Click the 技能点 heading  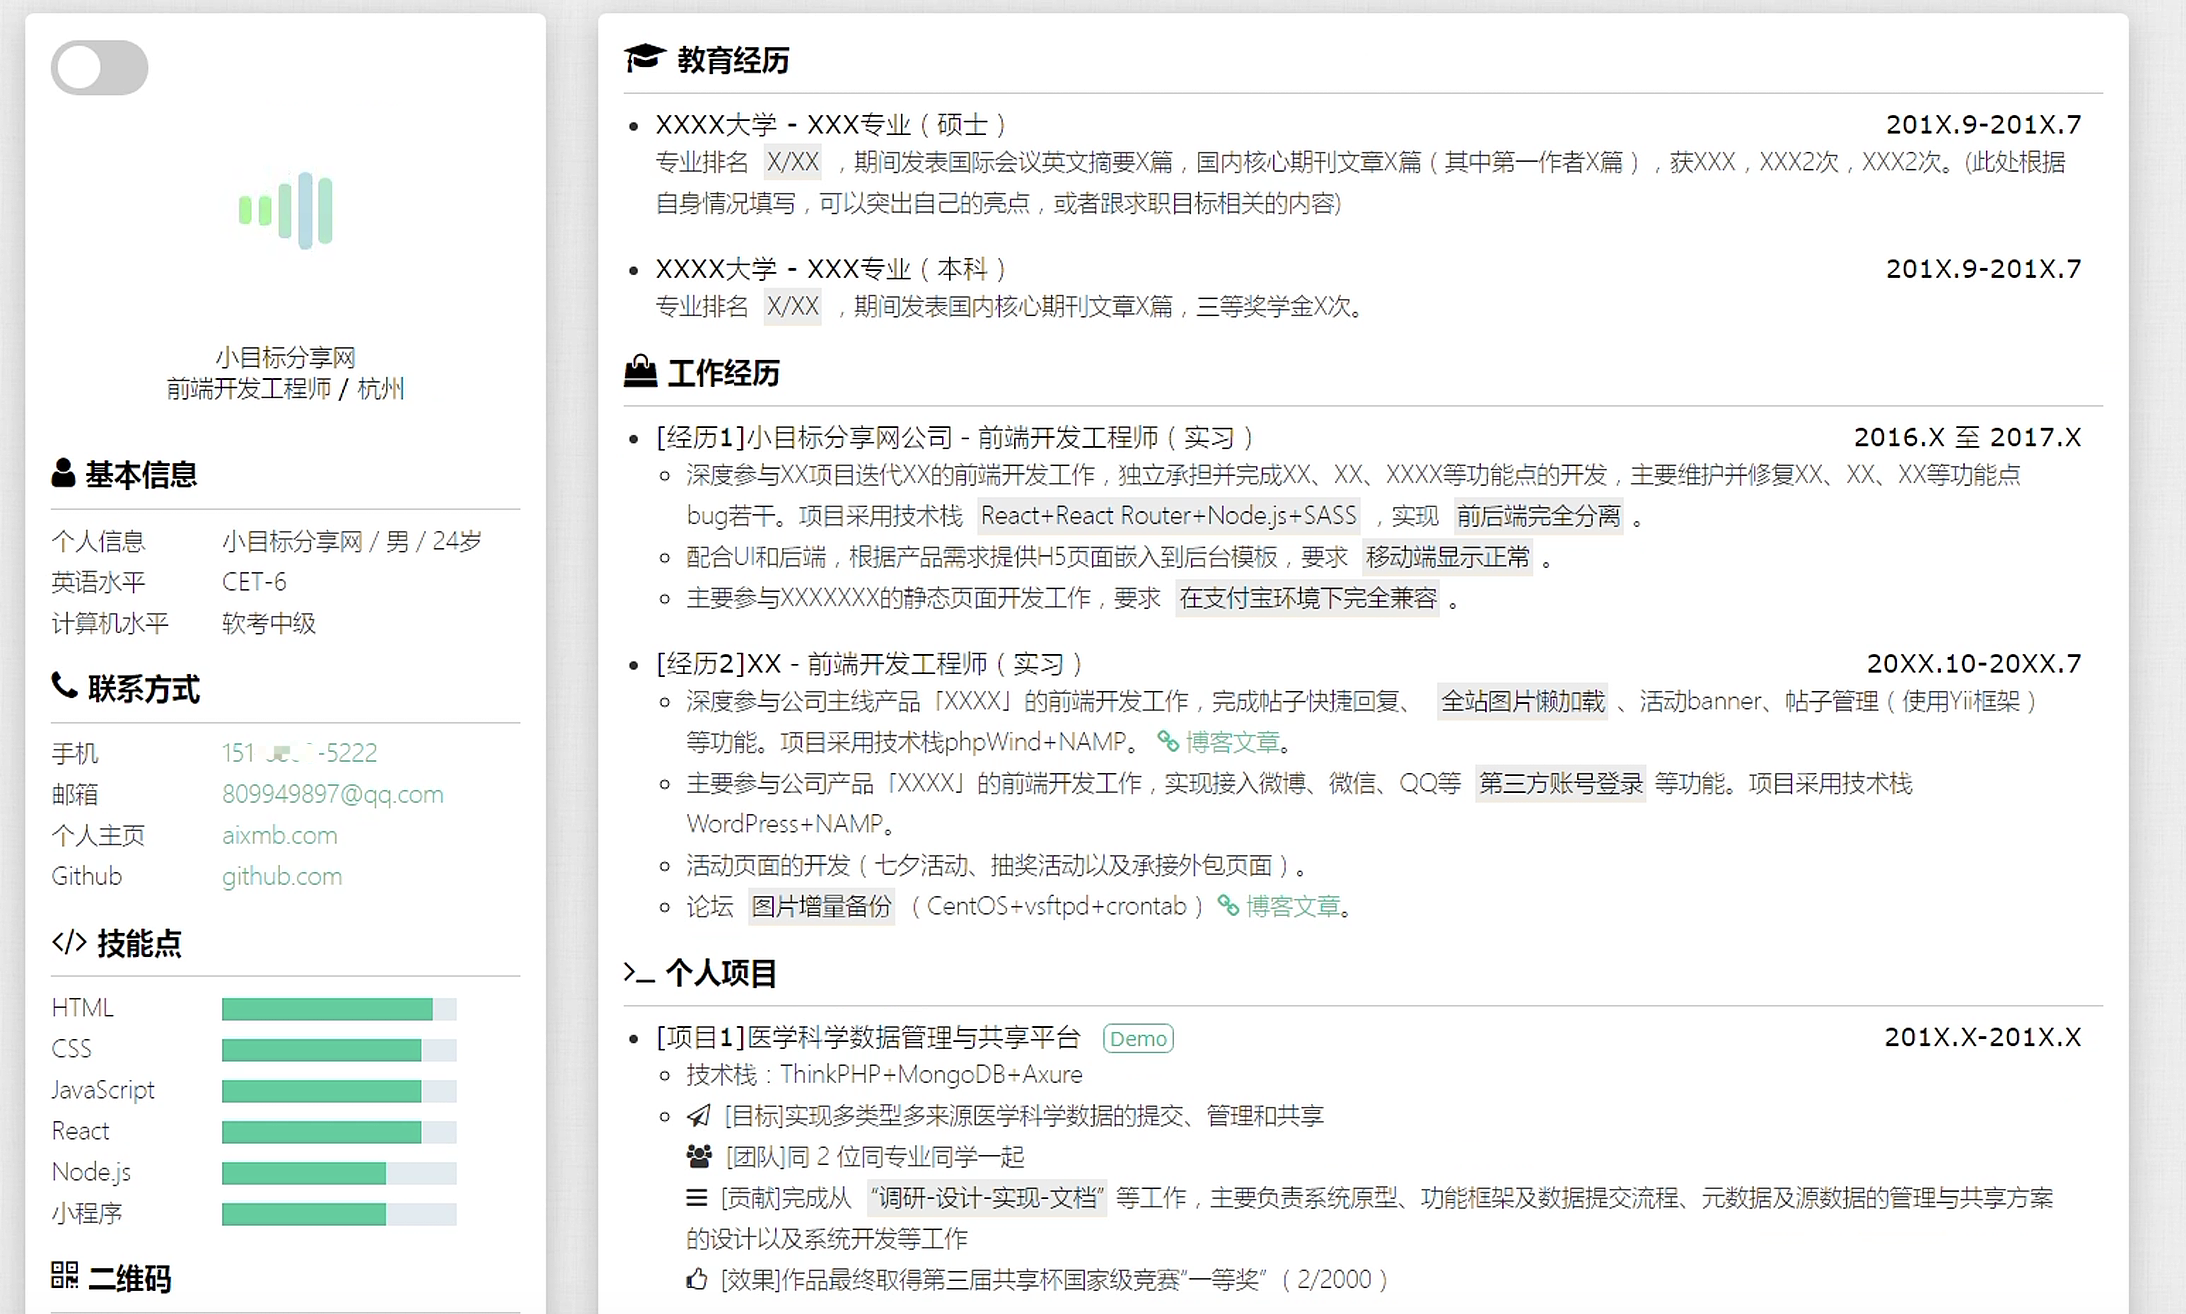click(x=139, y=943)
